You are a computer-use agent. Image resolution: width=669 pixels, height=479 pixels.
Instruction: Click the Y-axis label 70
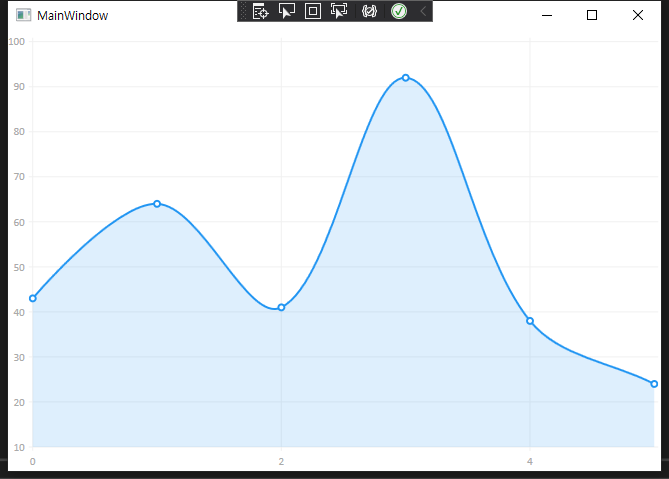point(19,177)
